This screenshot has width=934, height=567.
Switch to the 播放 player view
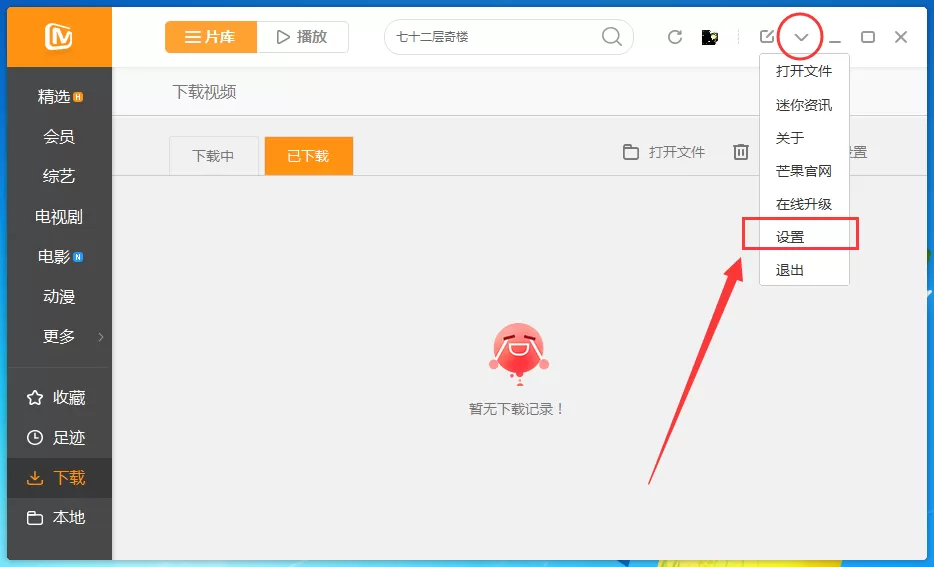303,37
